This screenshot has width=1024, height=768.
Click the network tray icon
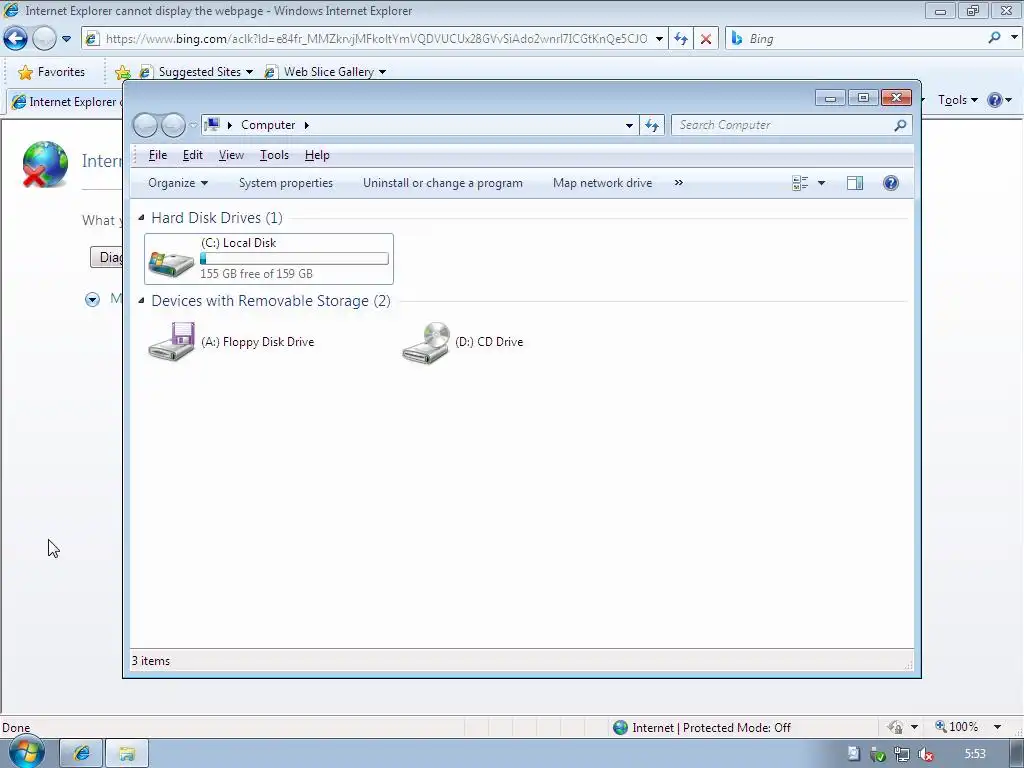(x=901, y=754)
